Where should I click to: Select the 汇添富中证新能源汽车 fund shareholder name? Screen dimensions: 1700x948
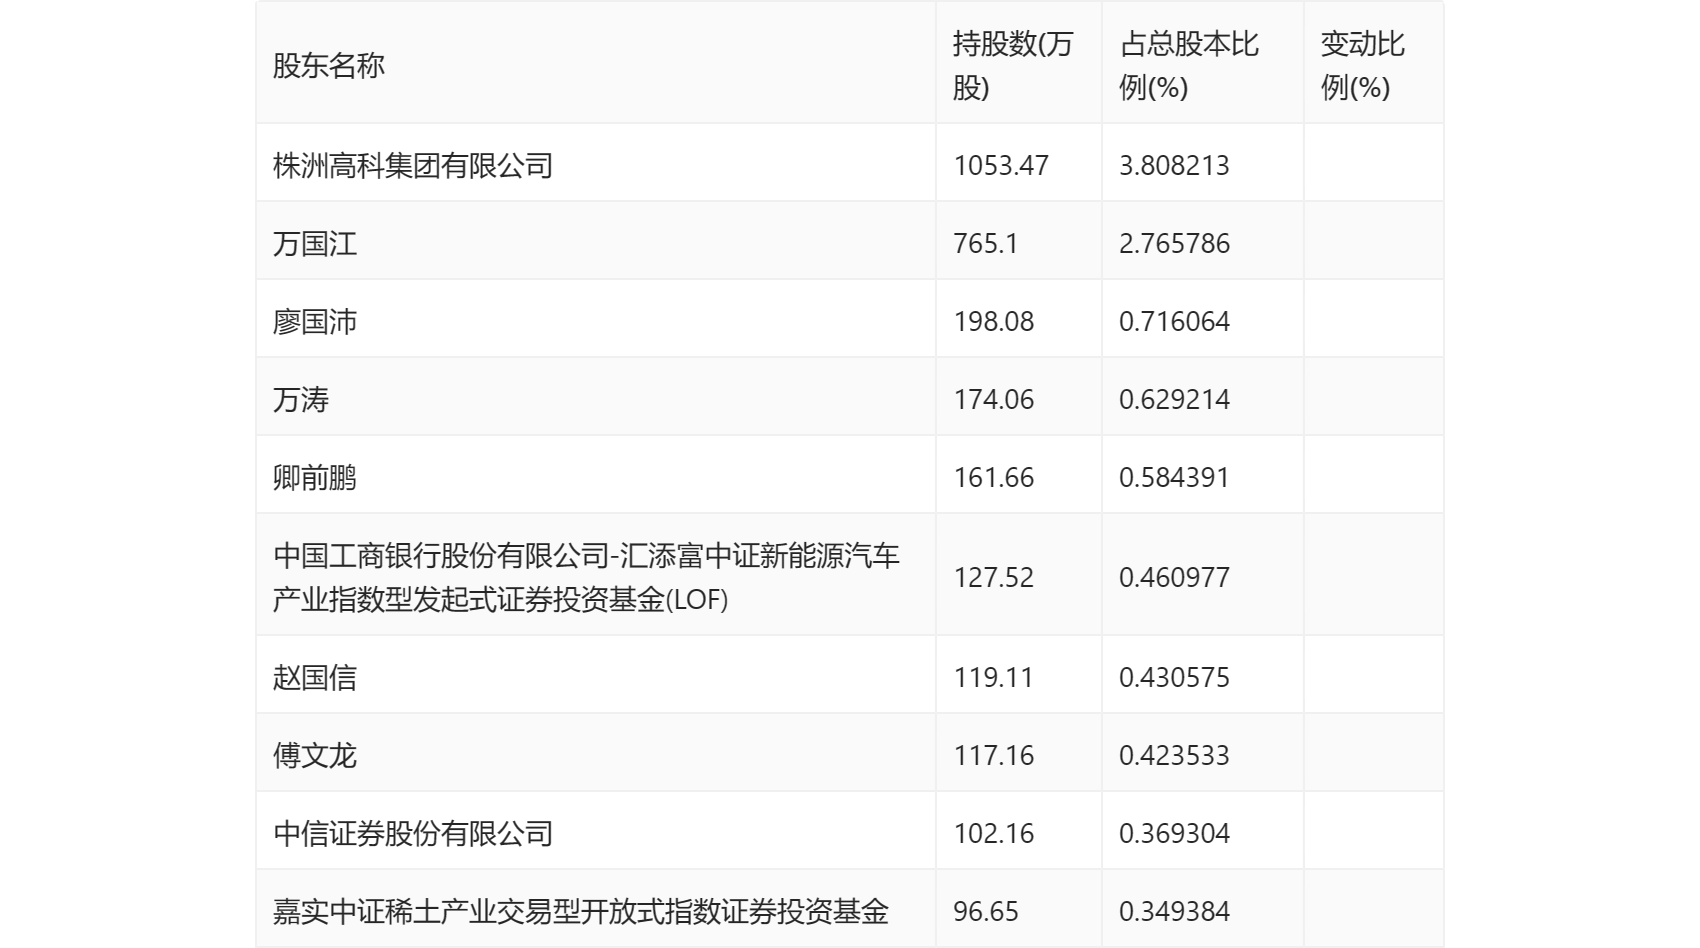[x=587, y=577]
